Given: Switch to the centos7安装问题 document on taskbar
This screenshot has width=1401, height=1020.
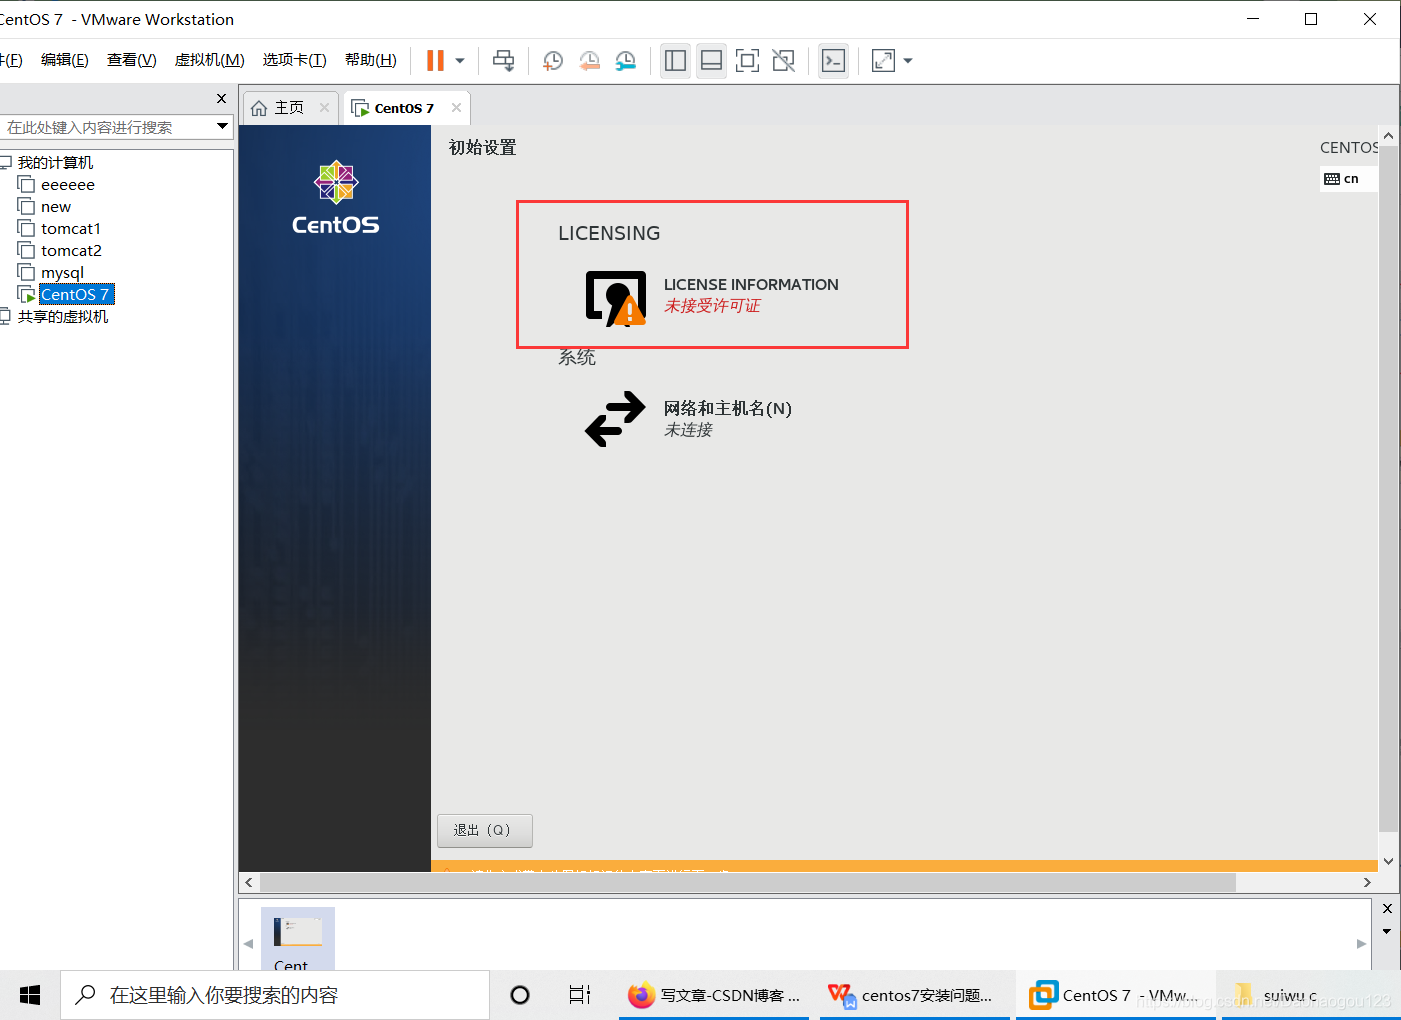Looking at the screenshot, I should (915, 995).
